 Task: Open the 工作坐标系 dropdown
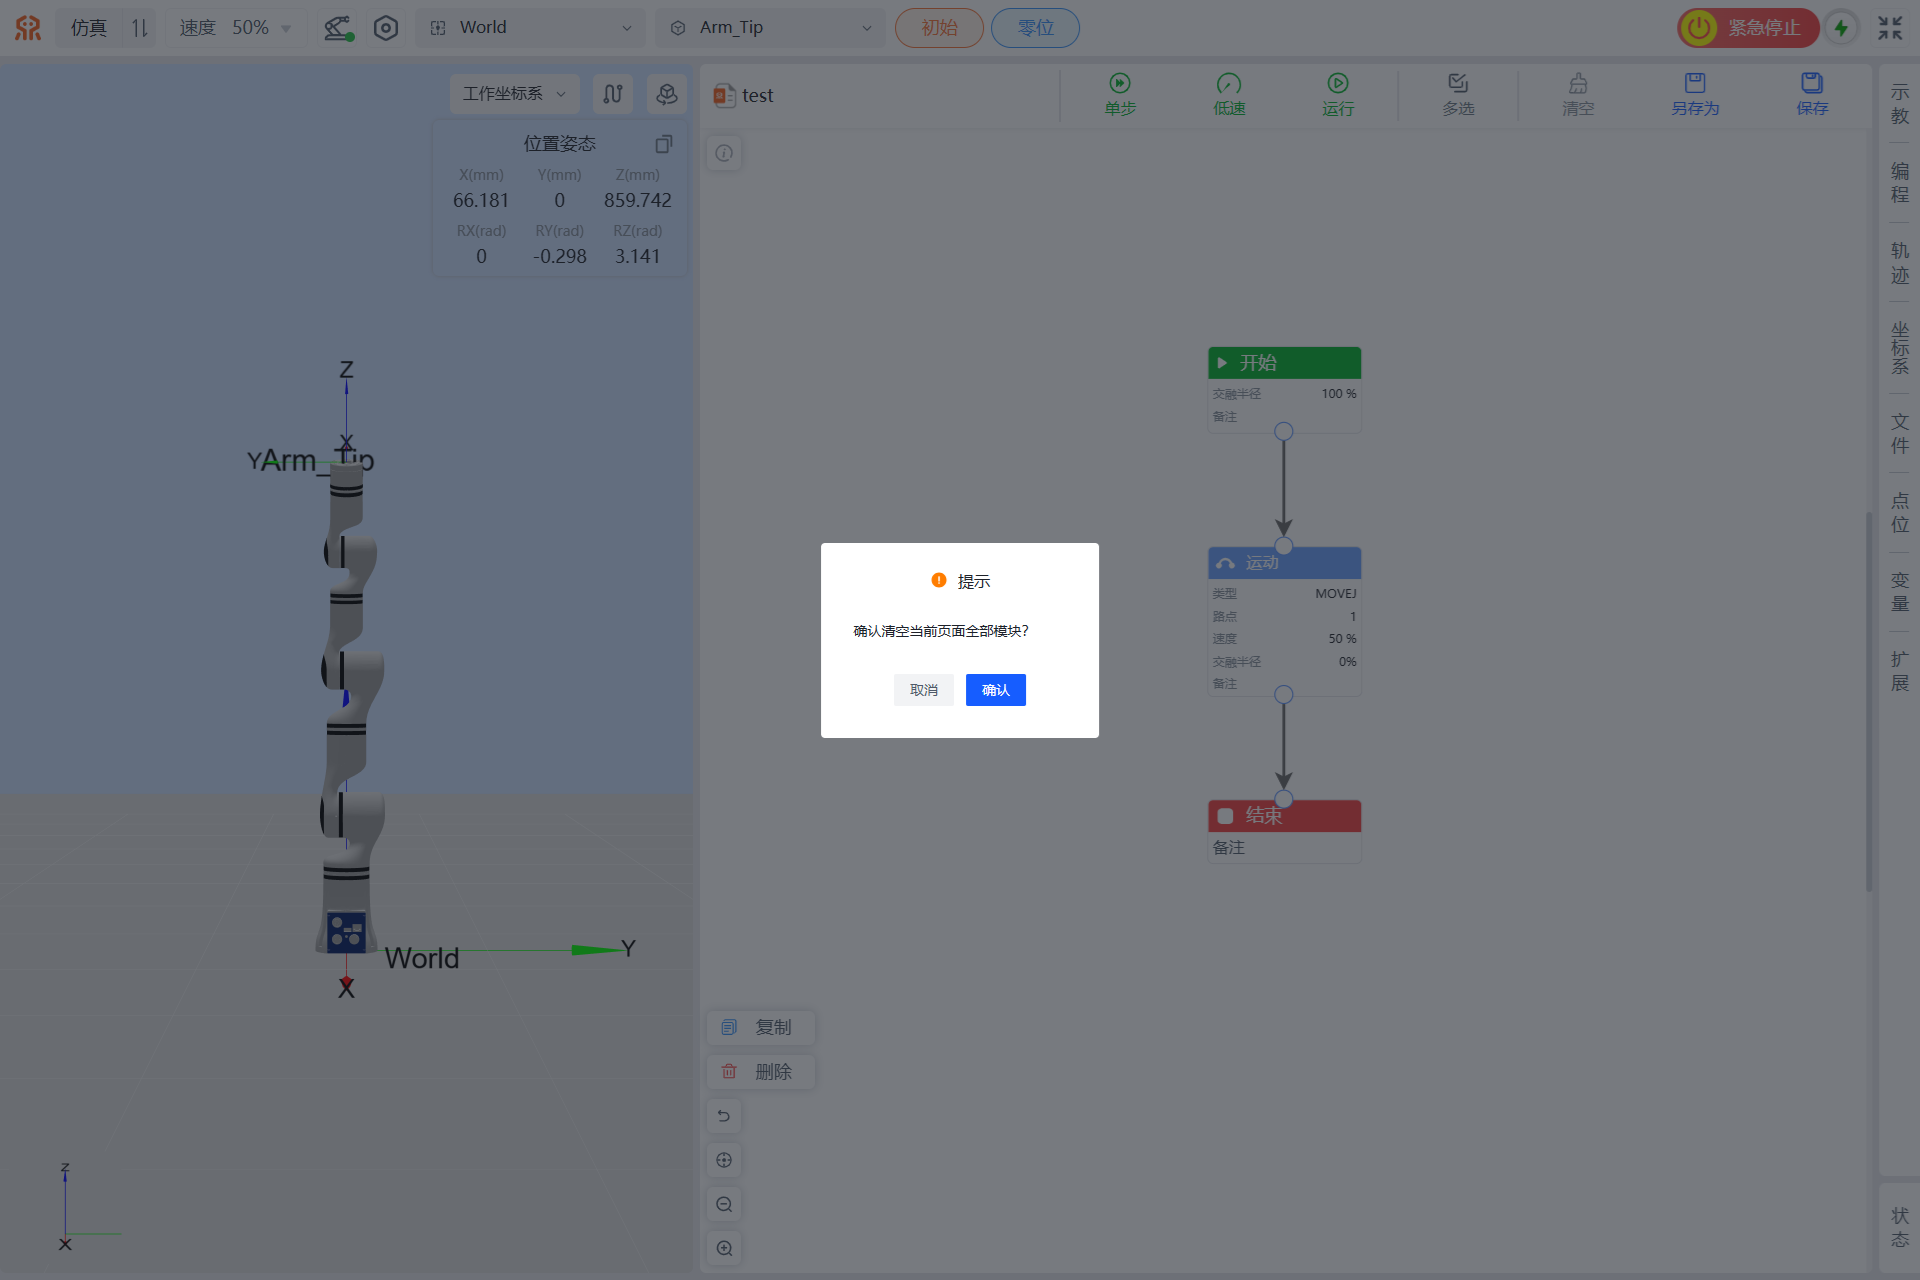(x=514, y=94)
